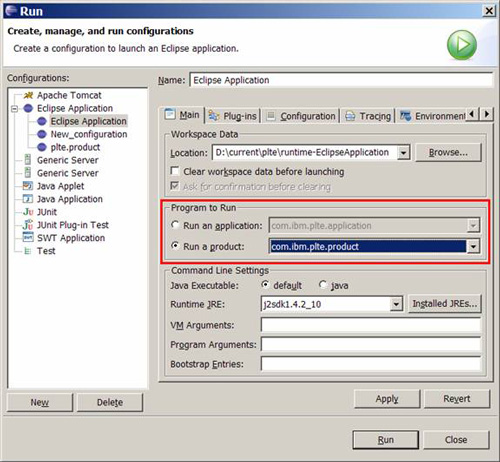Choose java as Java Executable
500x462 pixels.
coord(323,284)
